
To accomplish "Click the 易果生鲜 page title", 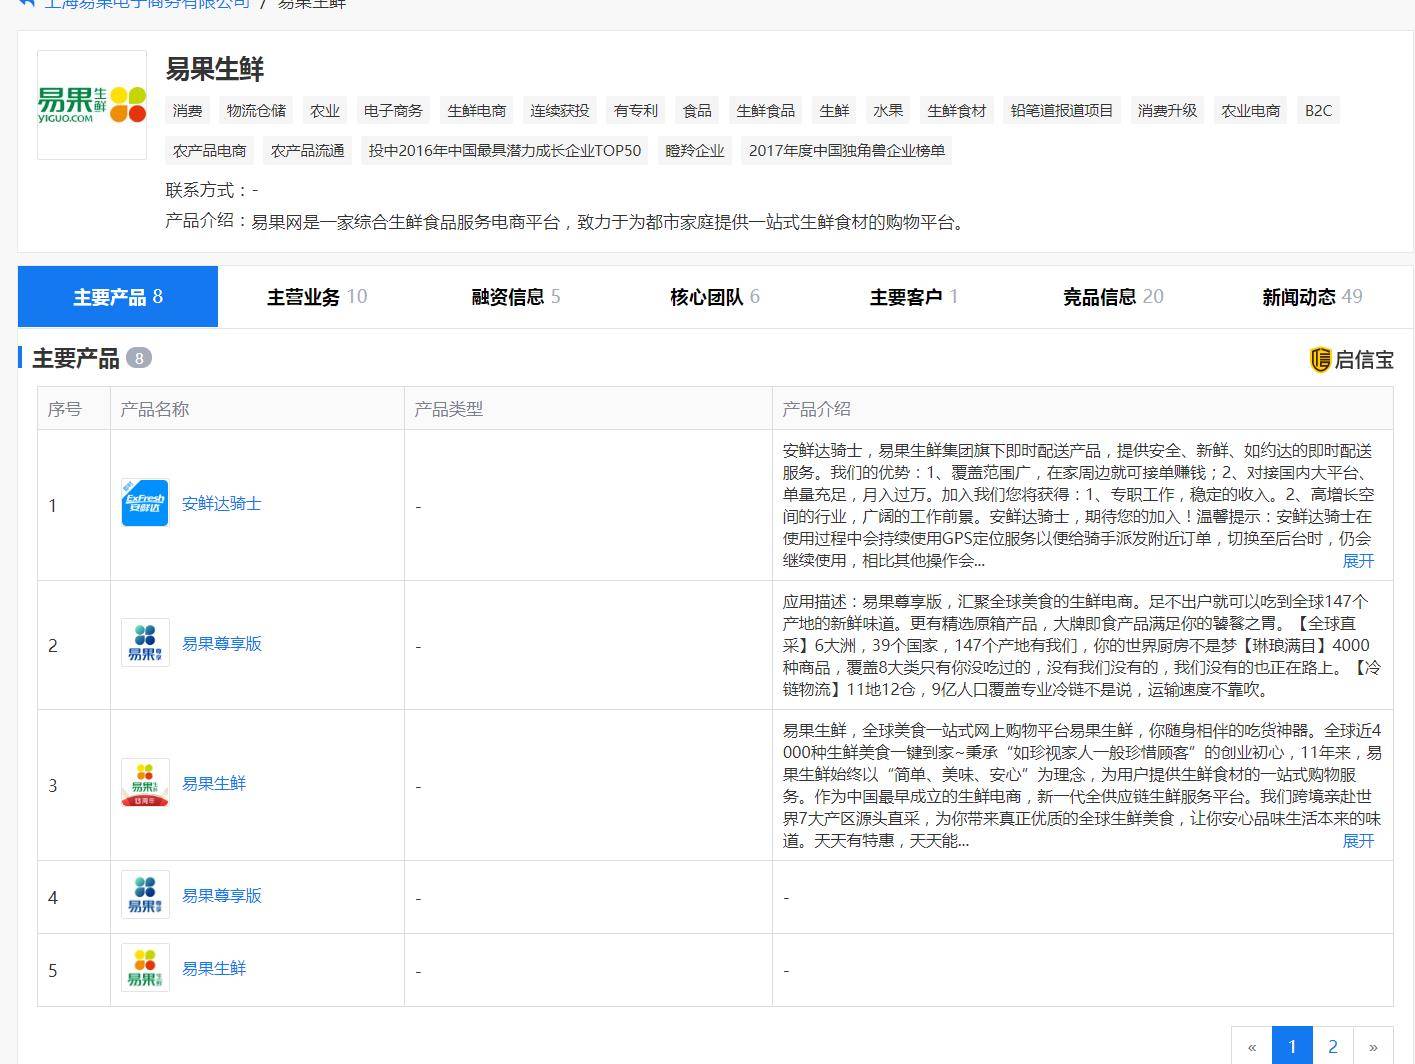I will tap(214, 69).
